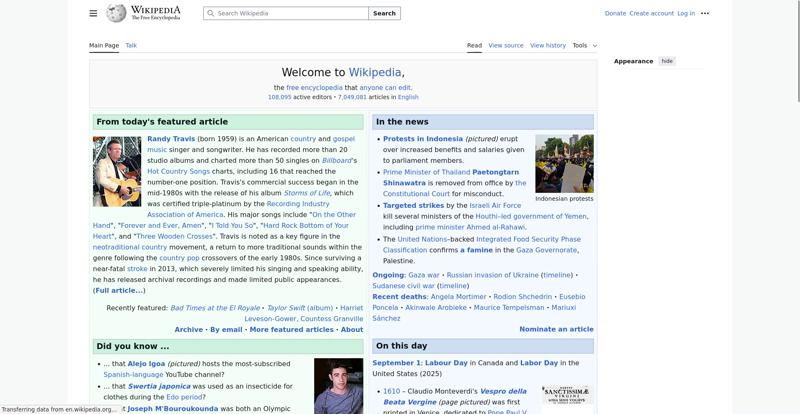Open More featured articles link

(291, 330)
